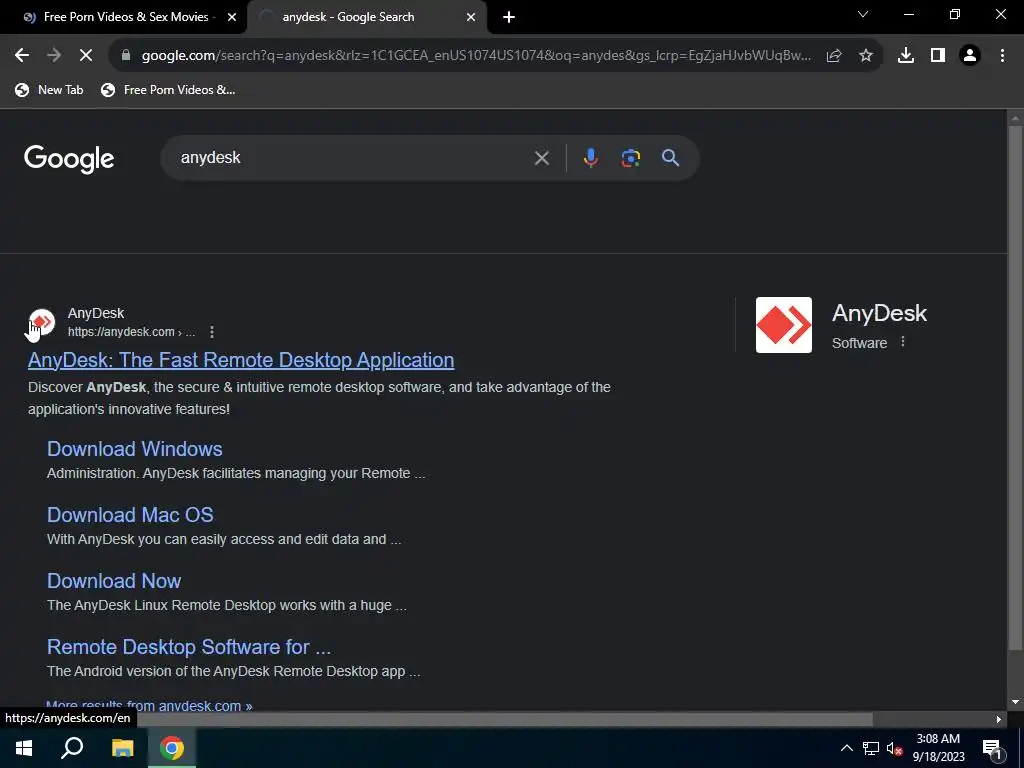Click the Chrome taskbar icon
Image resolution: width=1024 pixels, height=768 pixels.
tap(172, 748)
